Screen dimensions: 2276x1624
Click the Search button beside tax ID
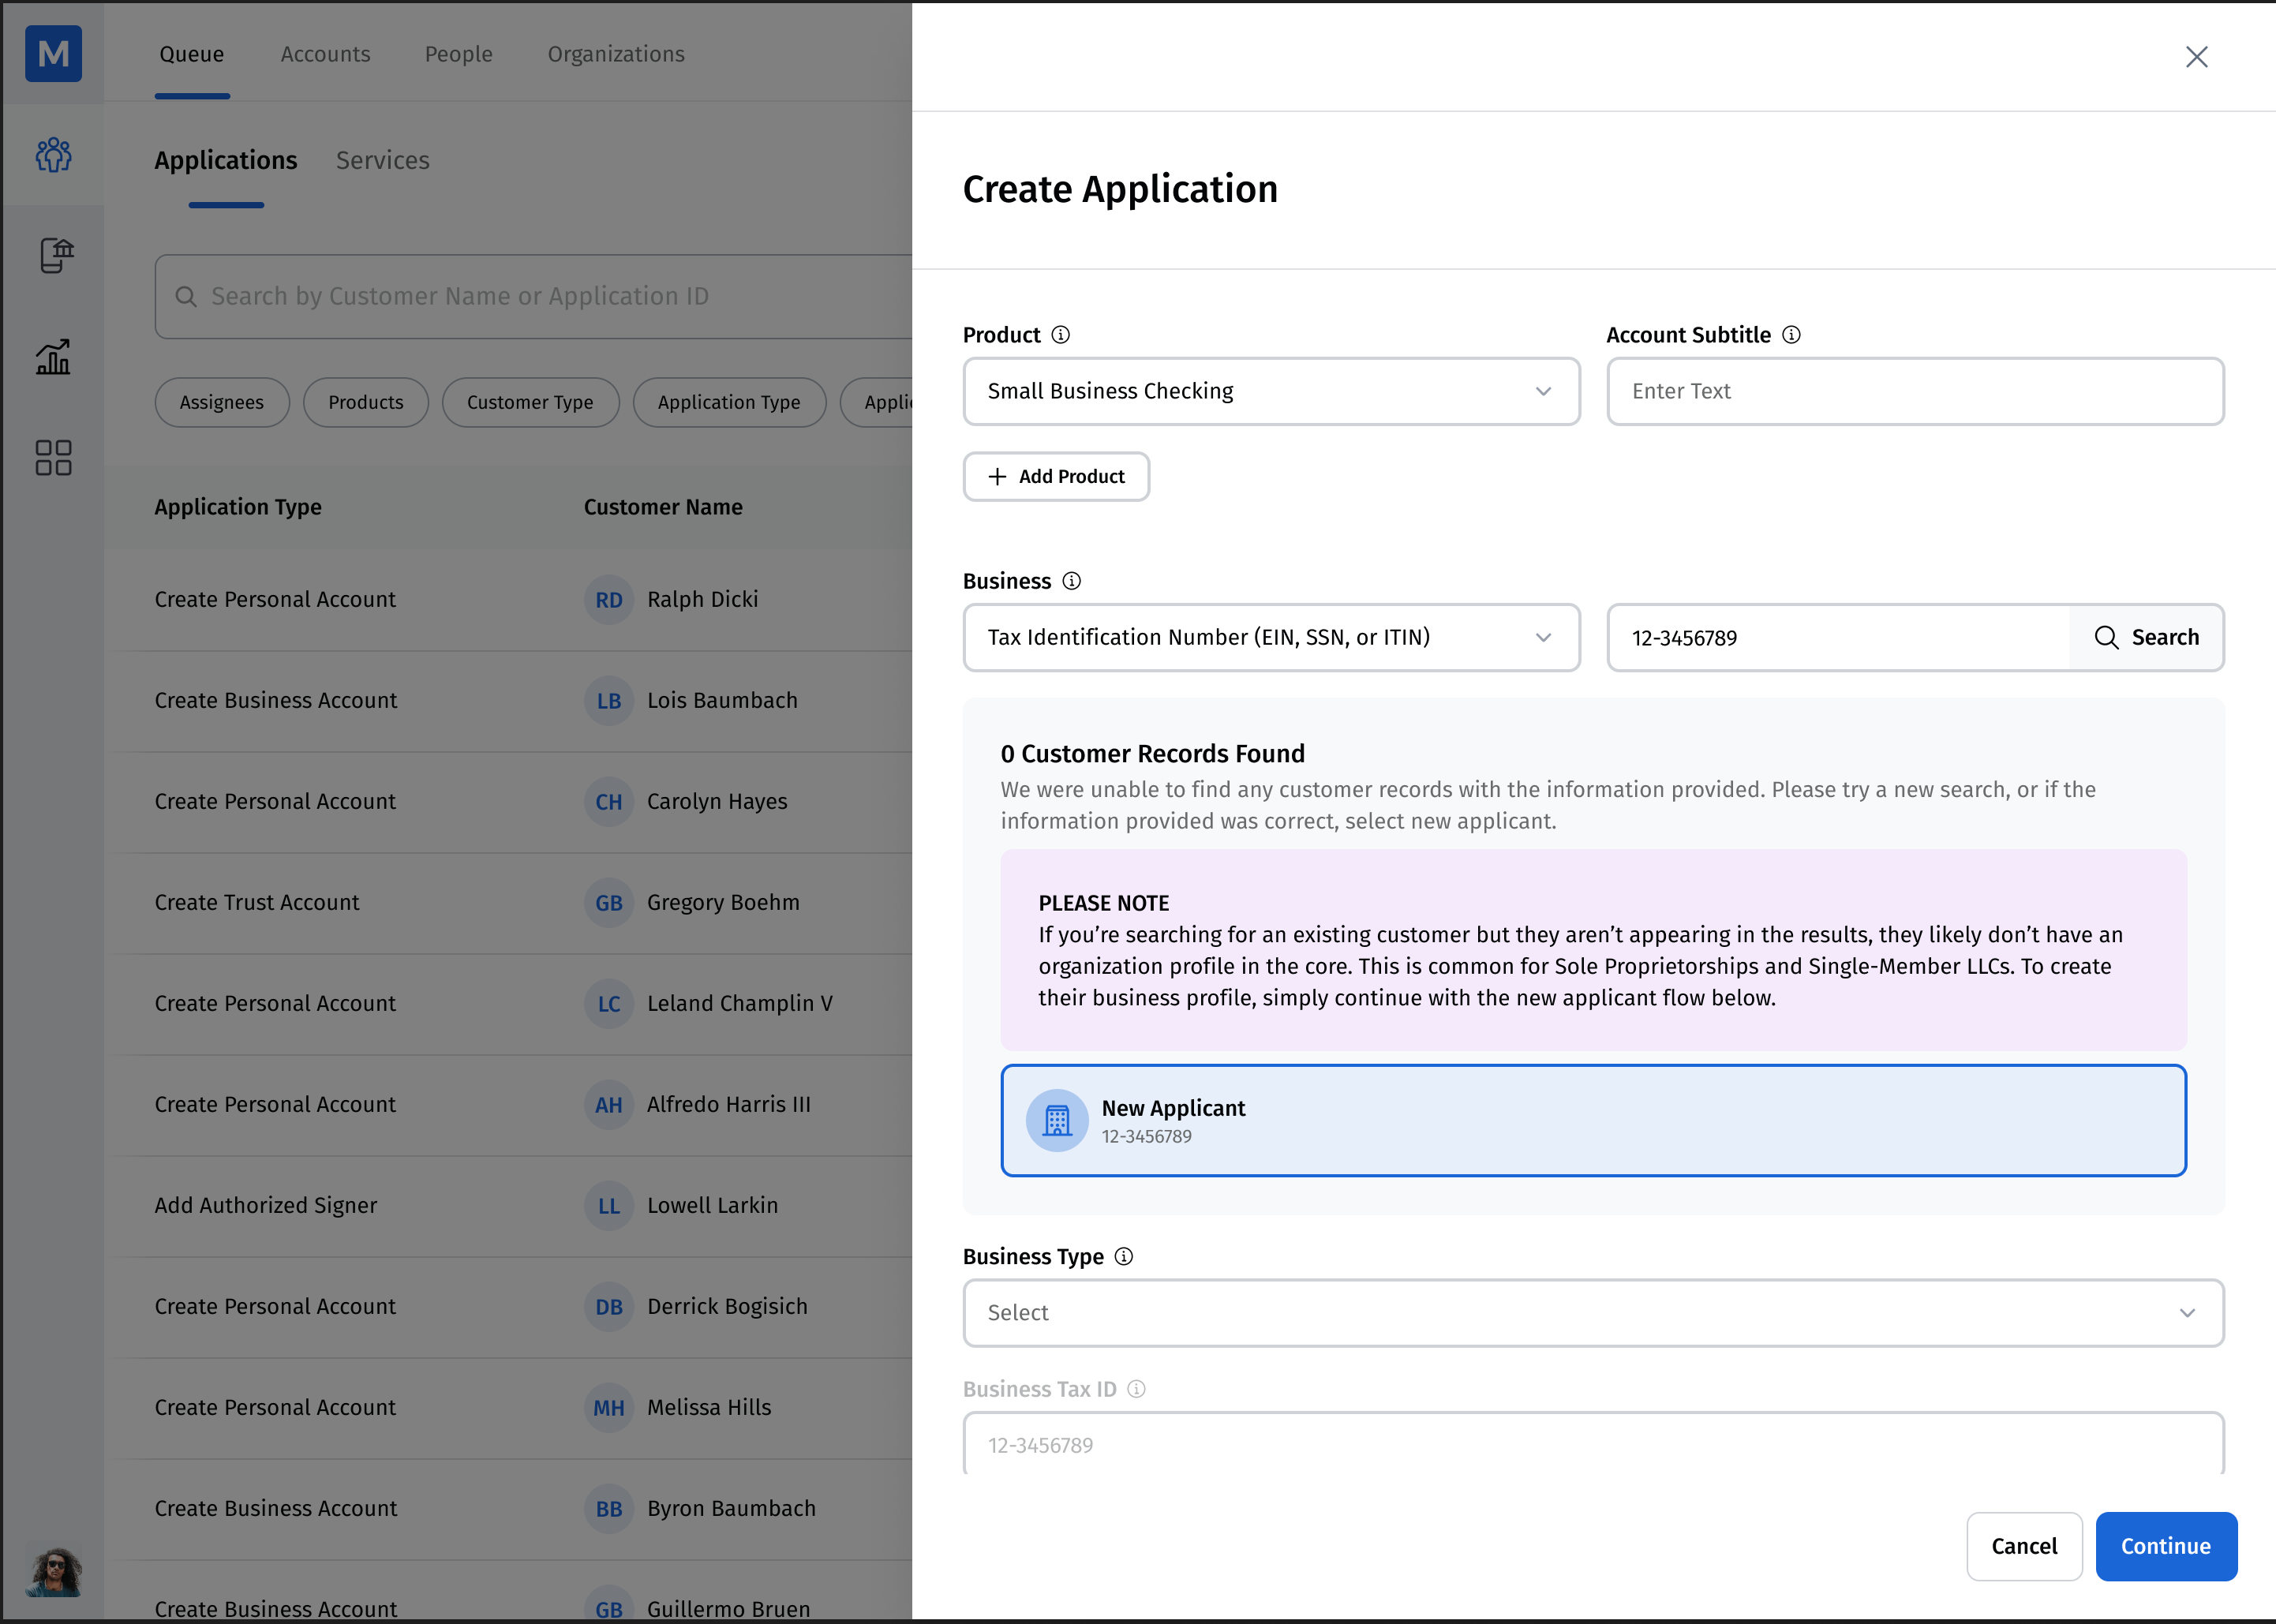point(2146,637)
